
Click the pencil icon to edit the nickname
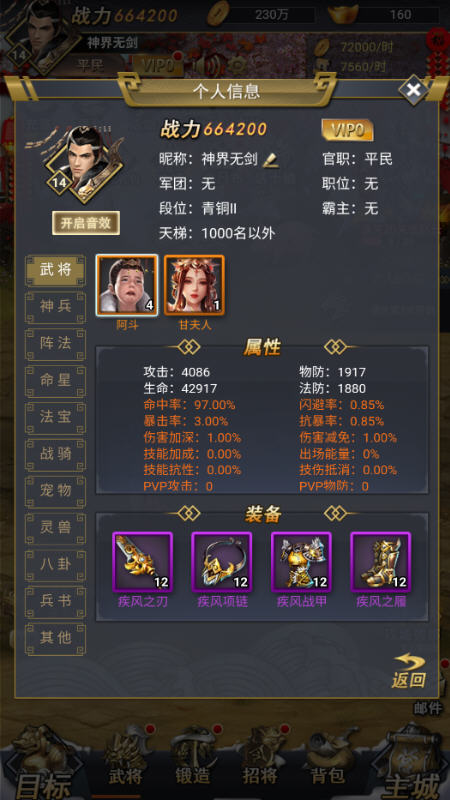point(270,160)
